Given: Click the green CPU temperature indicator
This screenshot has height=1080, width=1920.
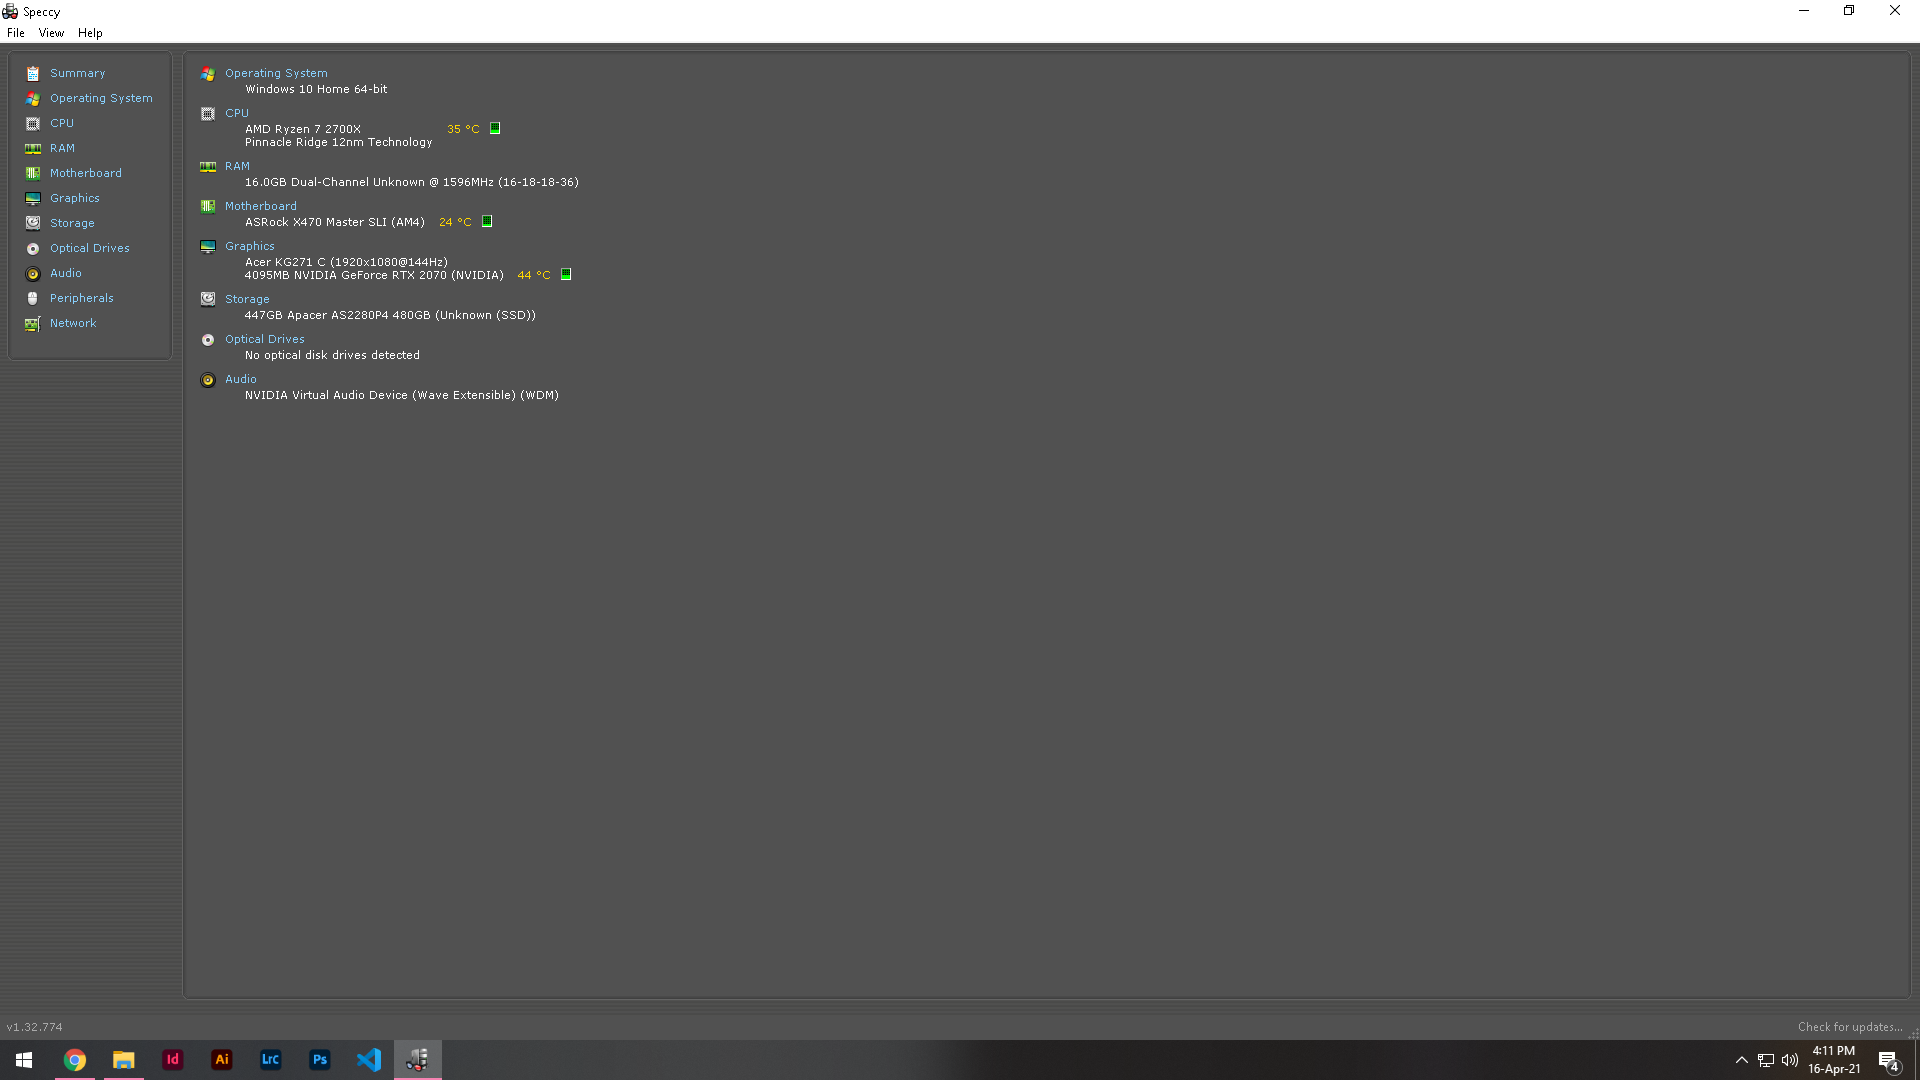Looking at the screenshot, I should pyautogui.click(x=495, y=128).
